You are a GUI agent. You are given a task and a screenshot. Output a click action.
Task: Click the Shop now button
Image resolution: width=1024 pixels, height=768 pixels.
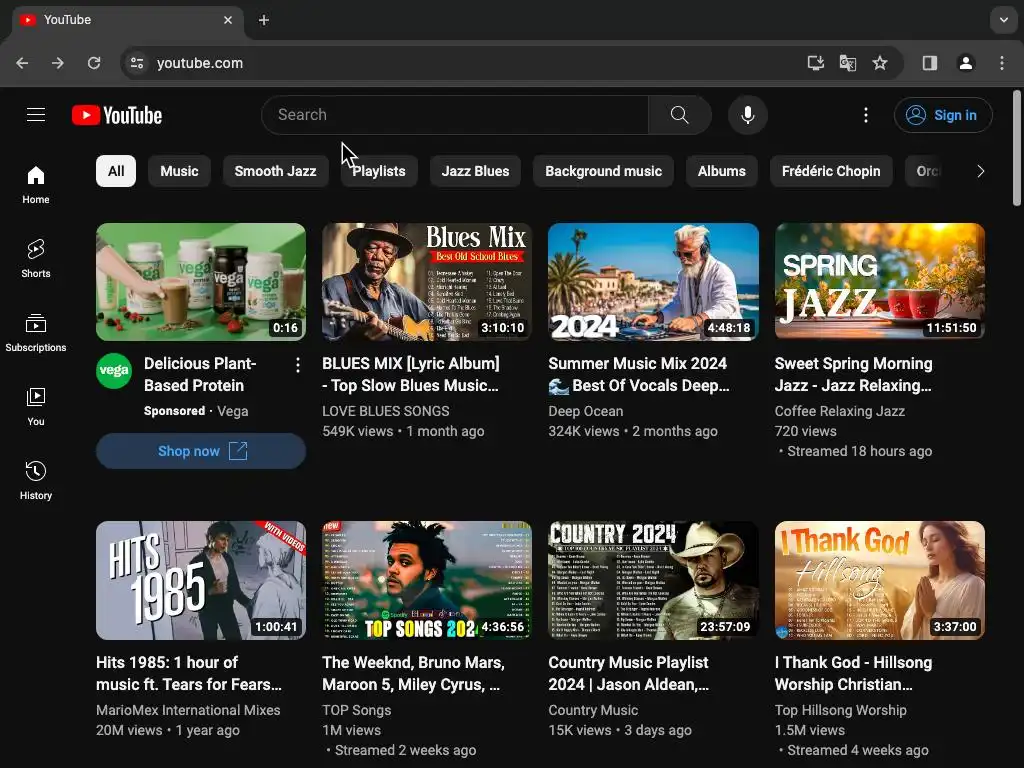(x=201, y=451)
